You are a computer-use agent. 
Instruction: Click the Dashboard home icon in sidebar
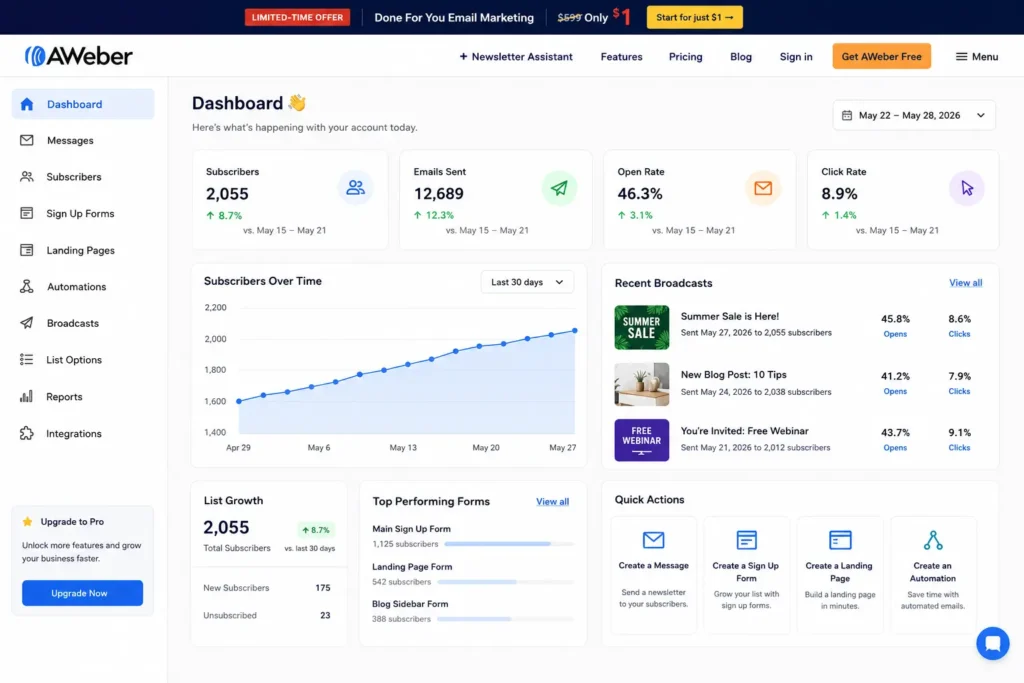pos(27,104)
